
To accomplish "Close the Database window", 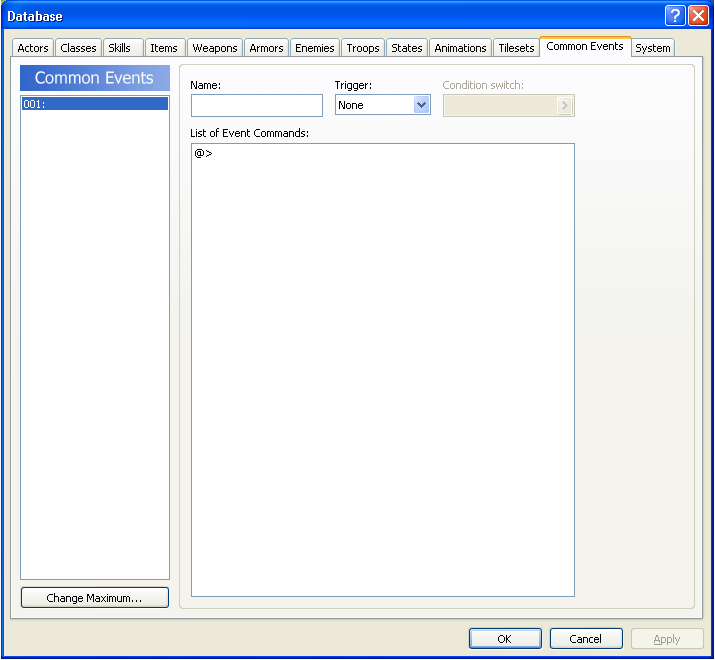I will 698,15.
